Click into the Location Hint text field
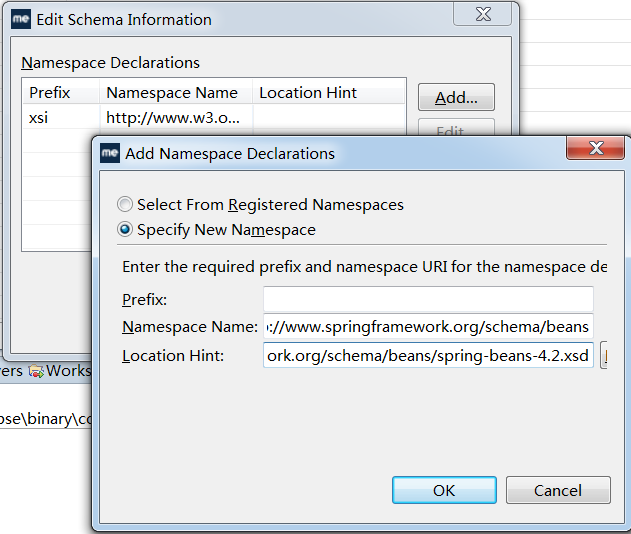 click(428, 355)
